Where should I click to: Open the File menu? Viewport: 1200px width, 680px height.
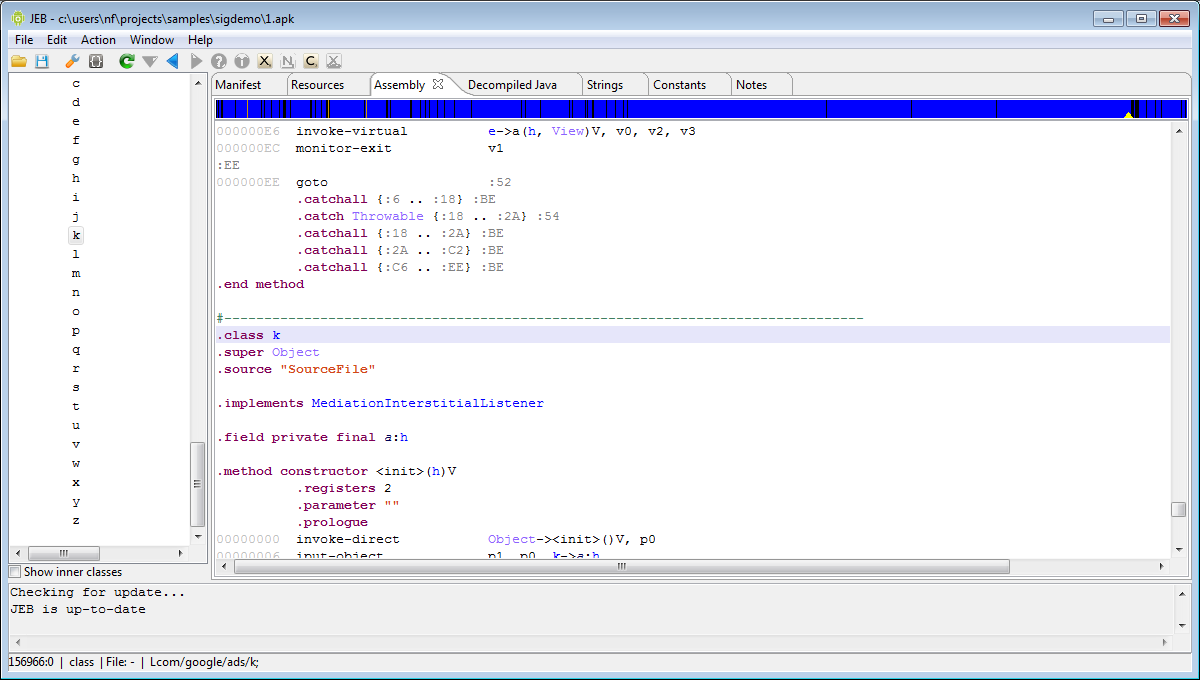(24, 40)
